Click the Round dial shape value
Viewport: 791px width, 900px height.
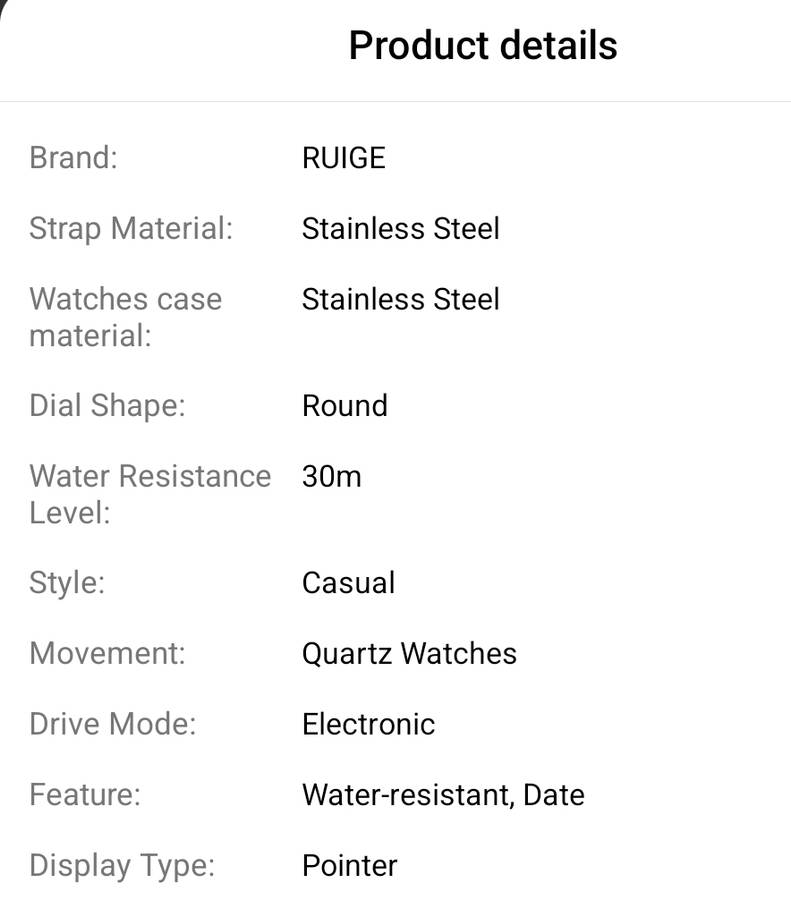click(344, 406)
